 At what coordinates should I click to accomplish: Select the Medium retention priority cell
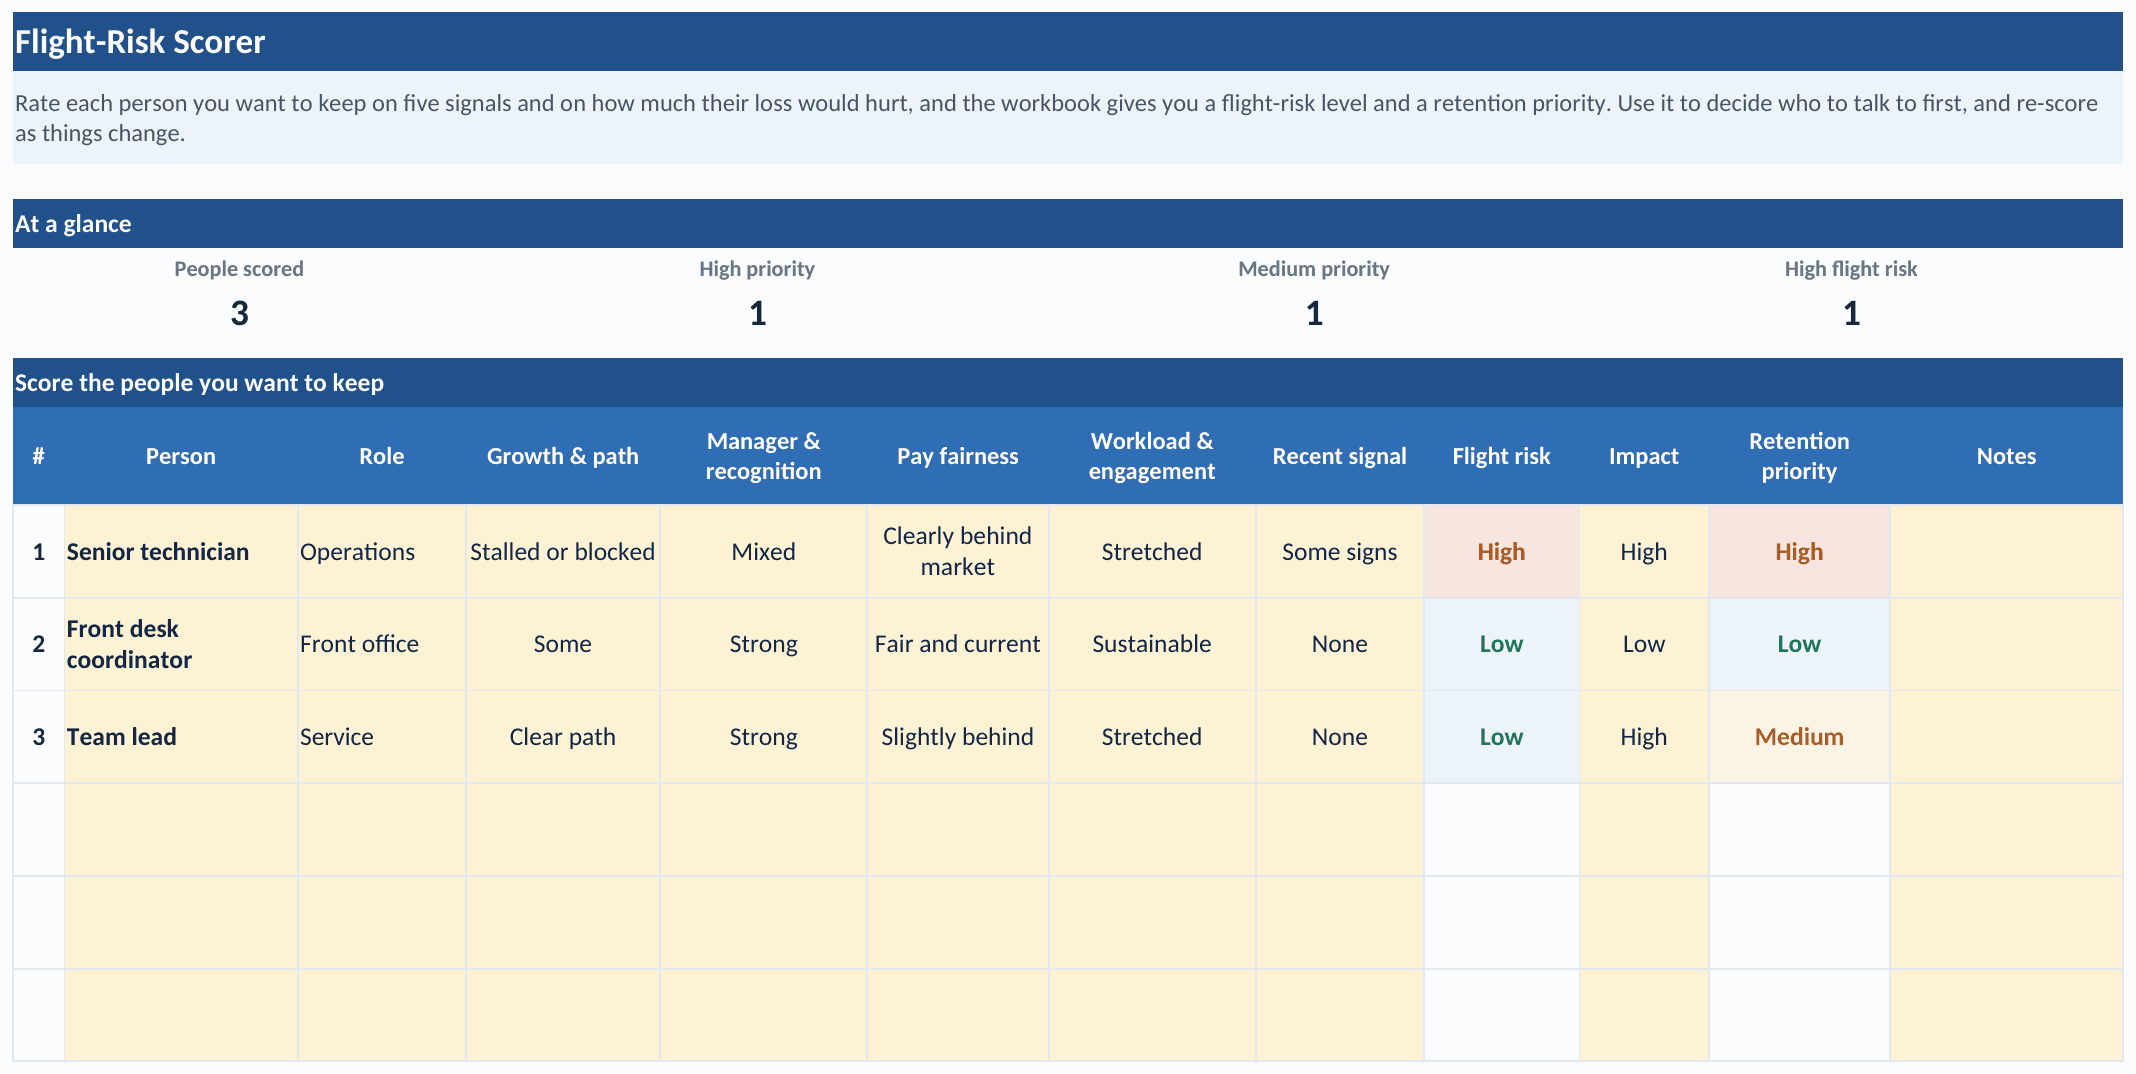click(1799, 737)
